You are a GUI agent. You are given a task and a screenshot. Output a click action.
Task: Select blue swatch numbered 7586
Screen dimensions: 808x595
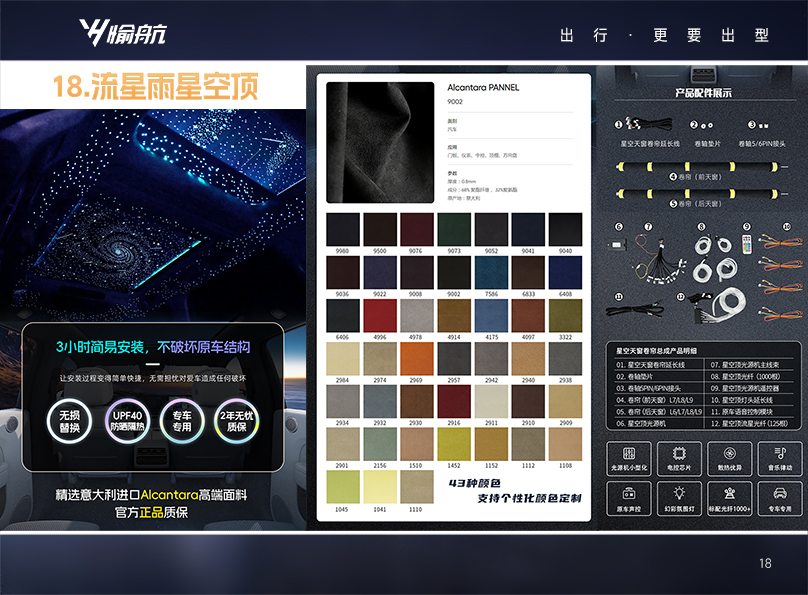pyautogui.click(x=491, y=272)
